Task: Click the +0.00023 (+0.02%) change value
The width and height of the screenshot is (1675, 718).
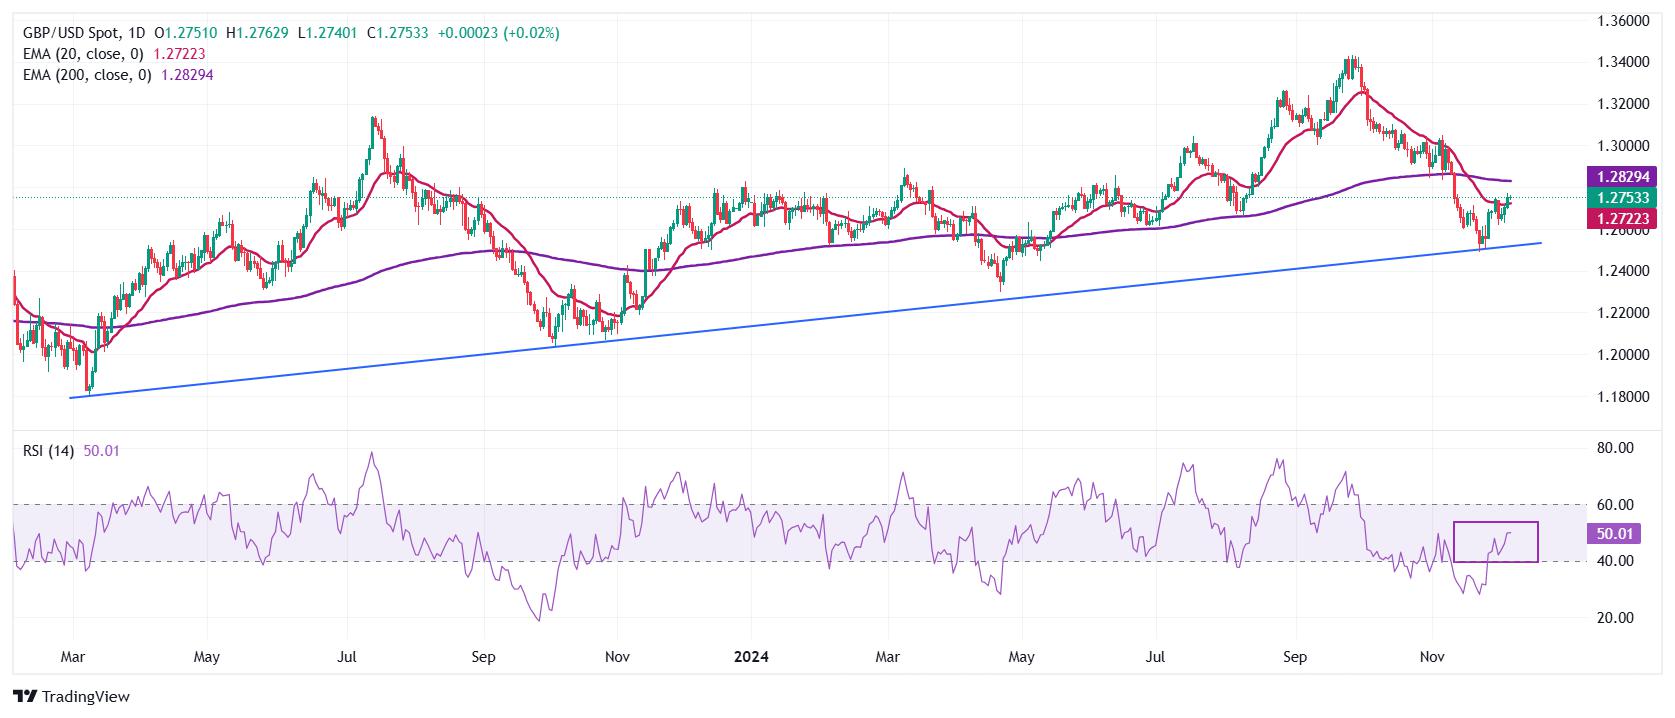Action: click(497, 33)
